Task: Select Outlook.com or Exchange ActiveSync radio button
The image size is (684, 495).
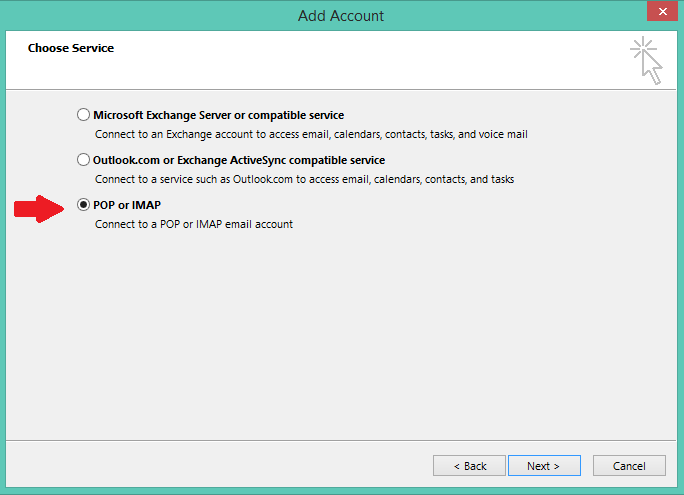Action: [83, 160]
